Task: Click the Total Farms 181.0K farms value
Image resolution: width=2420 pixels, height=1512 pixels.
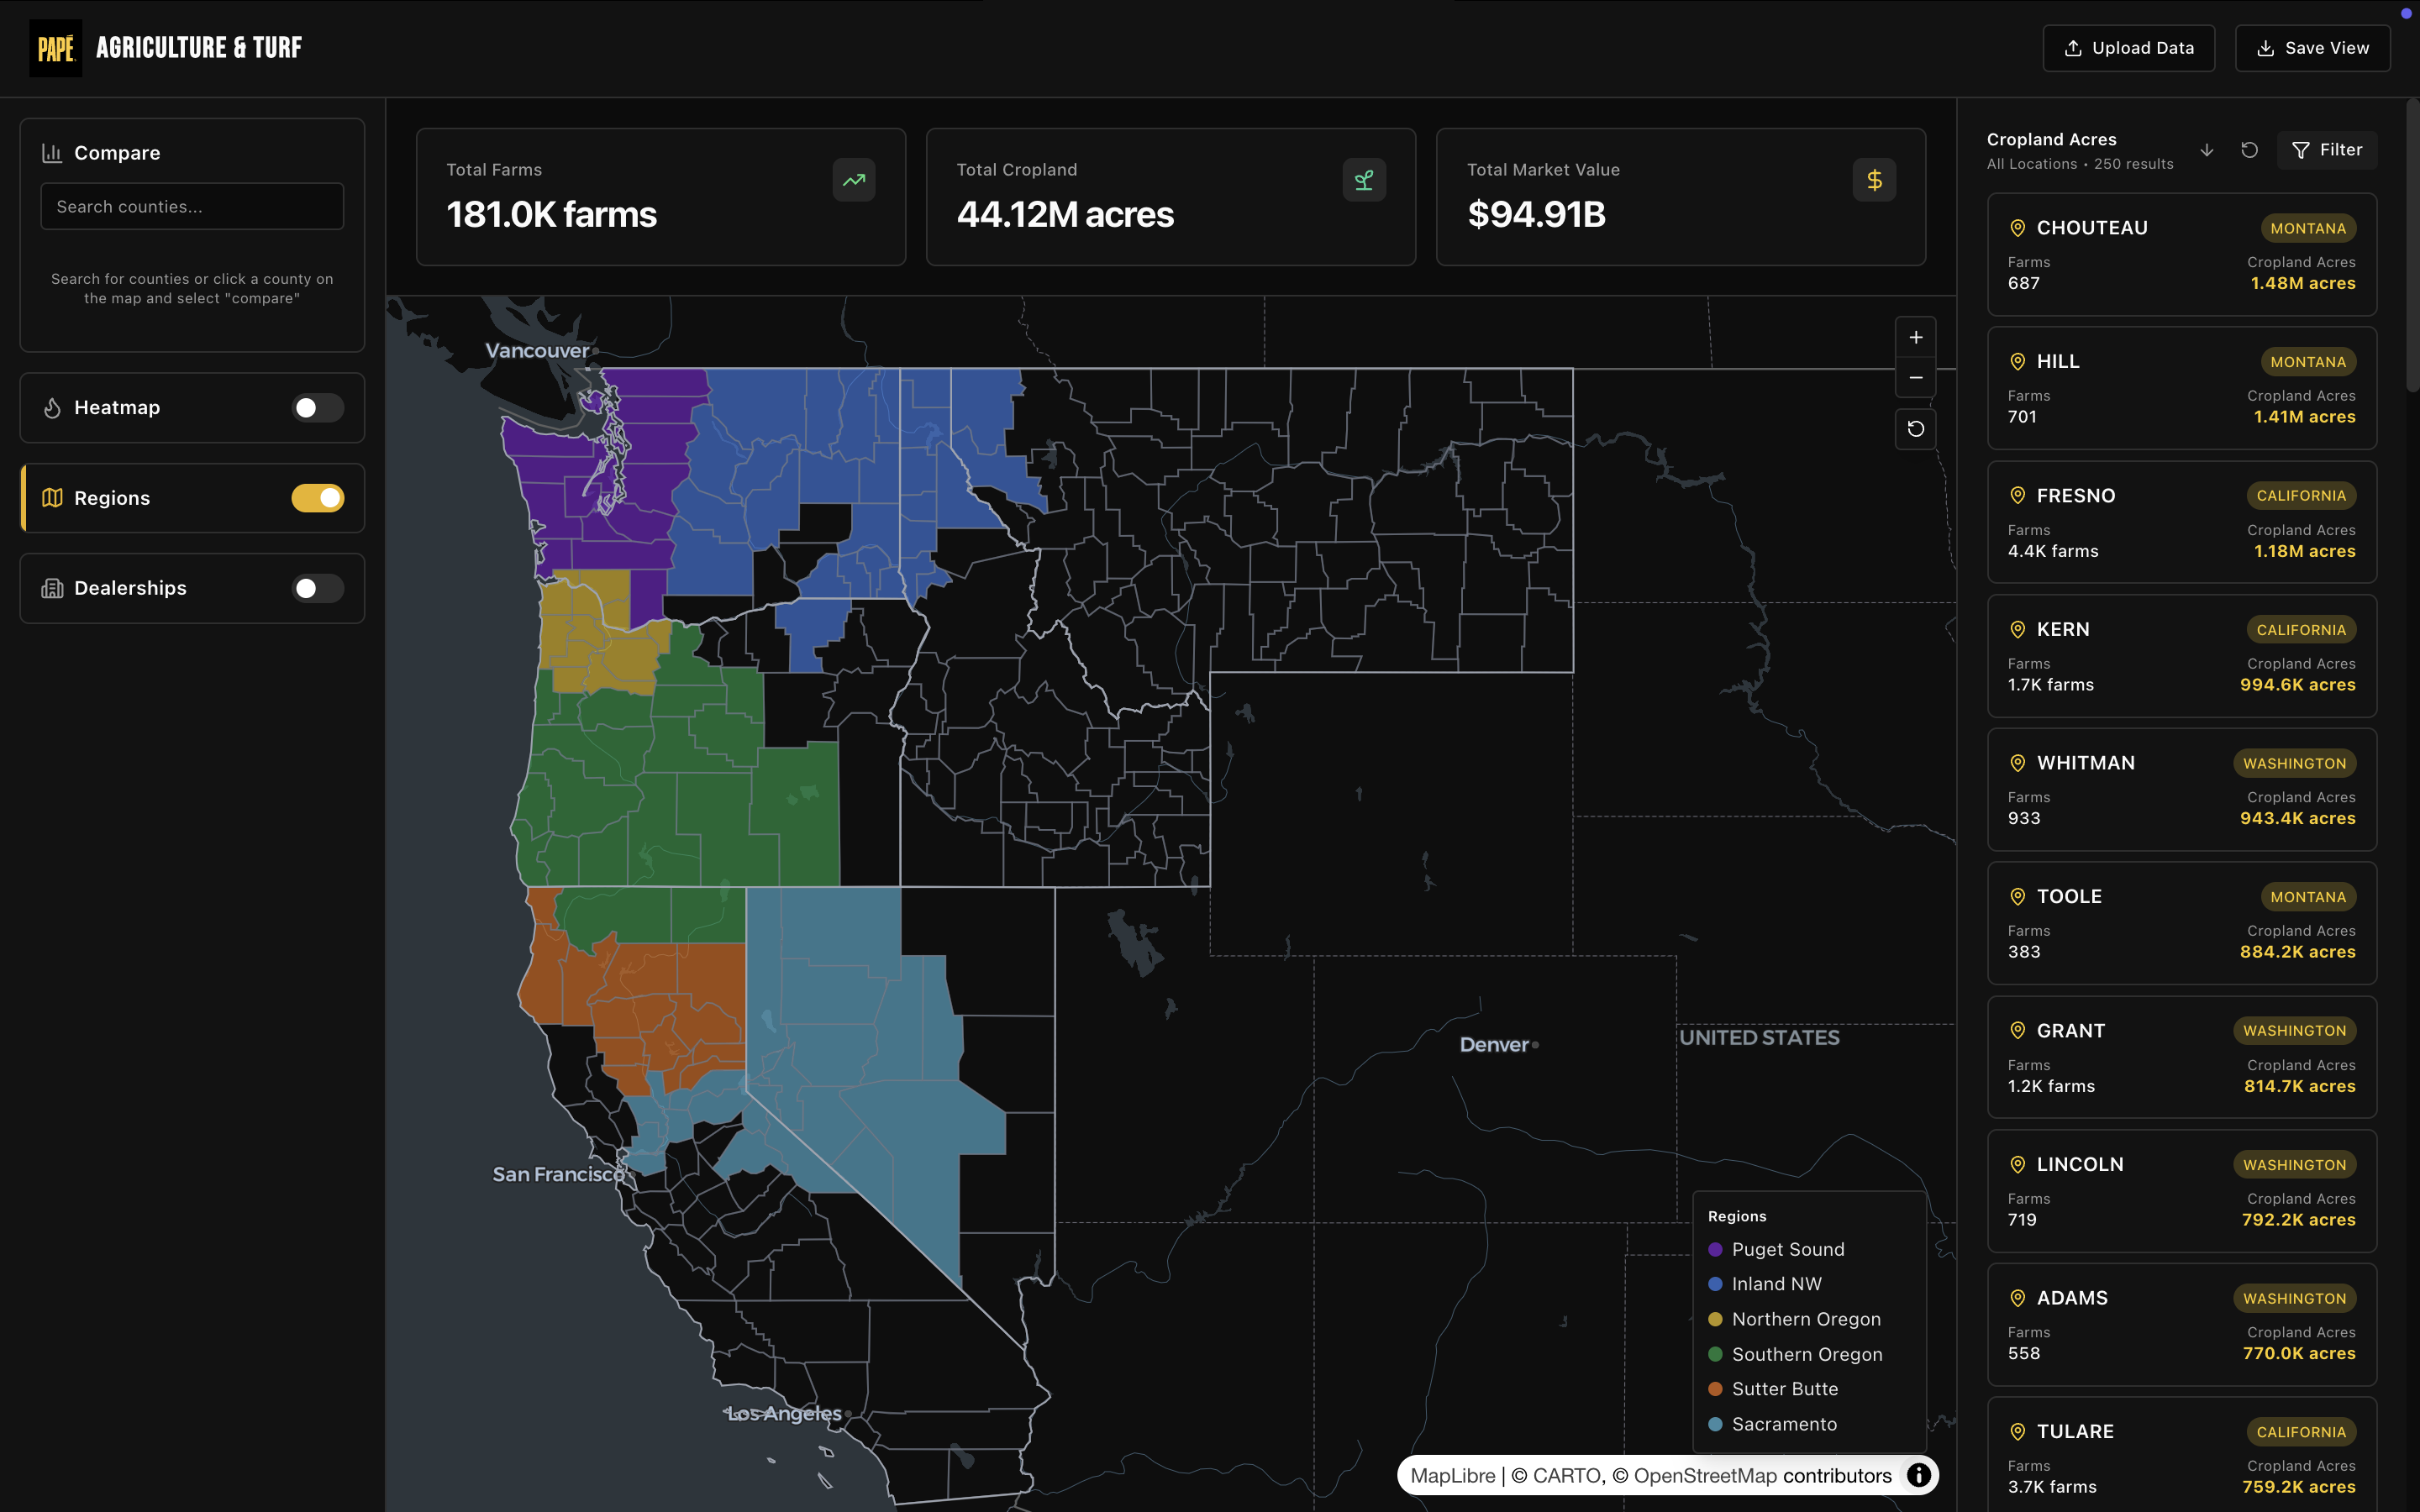Action: (551, 215)
